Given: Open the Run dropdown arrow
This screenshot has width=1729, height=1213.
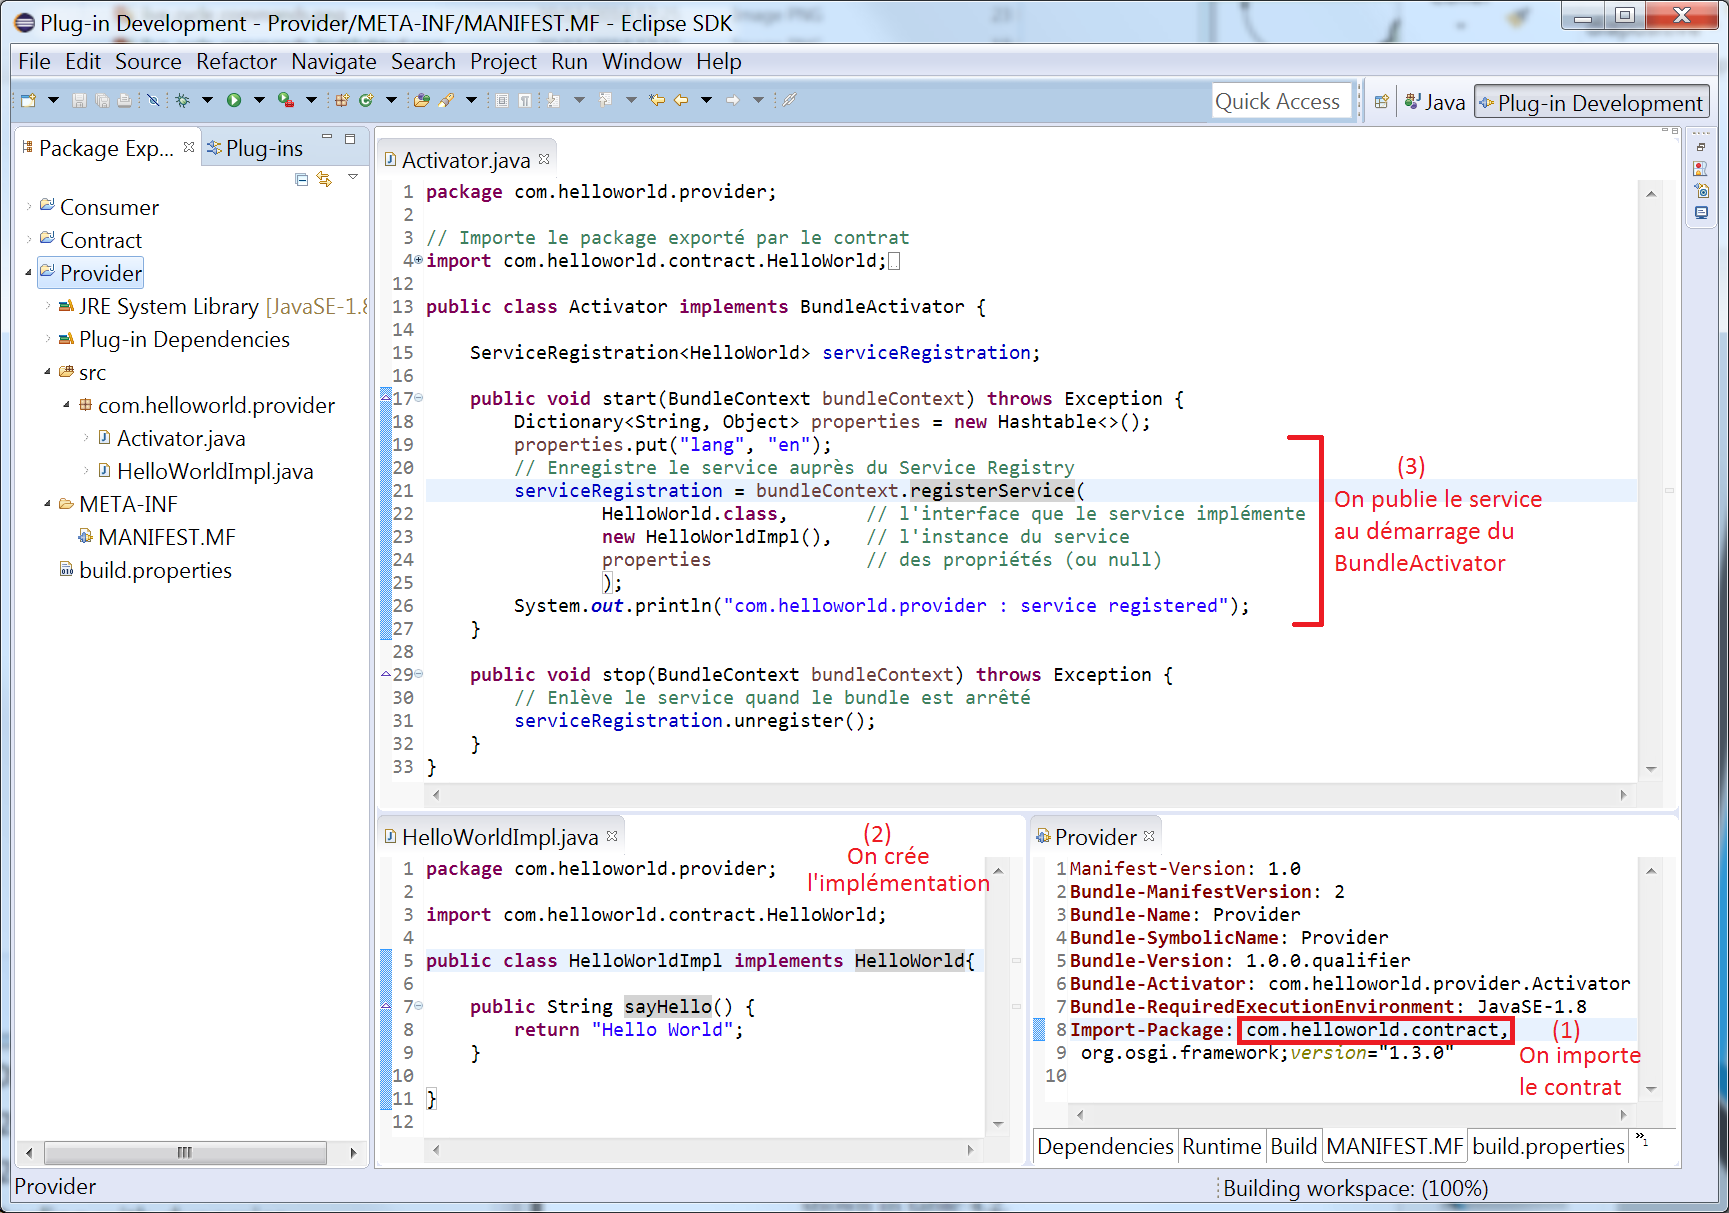Looking at the screenshot, I should click(x=259, y=100).
